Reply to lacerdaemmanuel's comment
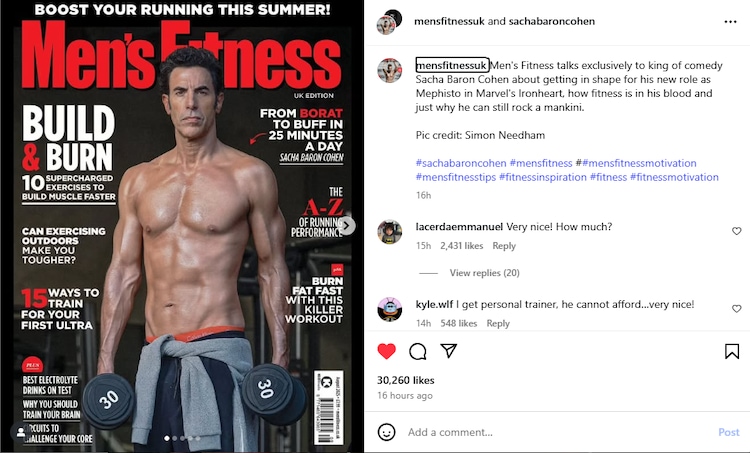 click(504, 246)
